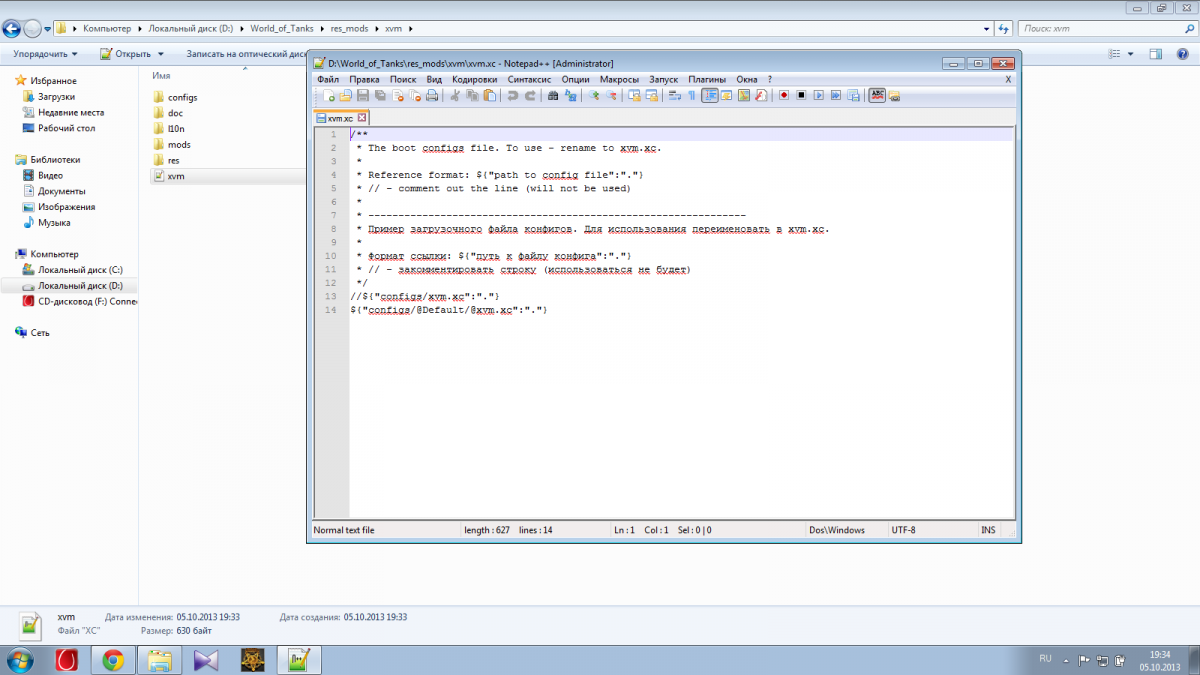This screenshot has width=1200, height=675.
Task: Click the Find binoculars icon
Action: click(x=553, y=96)
